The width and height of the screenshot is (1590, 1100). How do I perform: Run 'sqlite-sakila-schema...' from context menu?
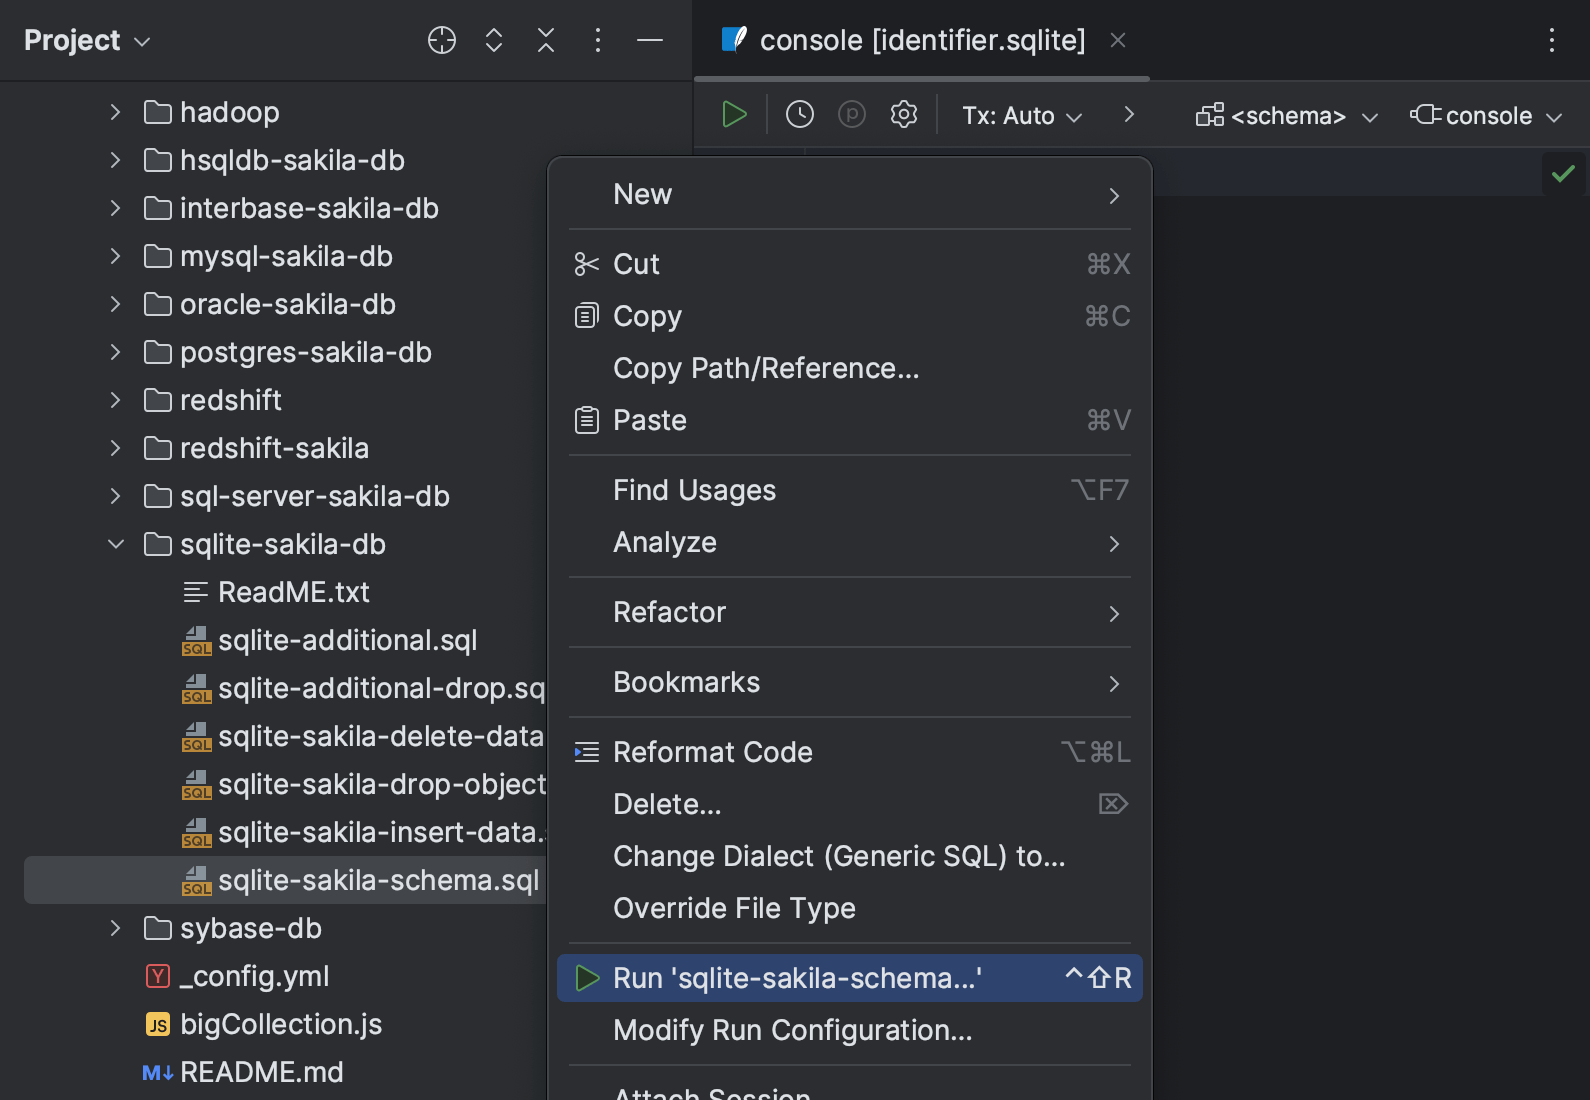click(x=797, y=978)
